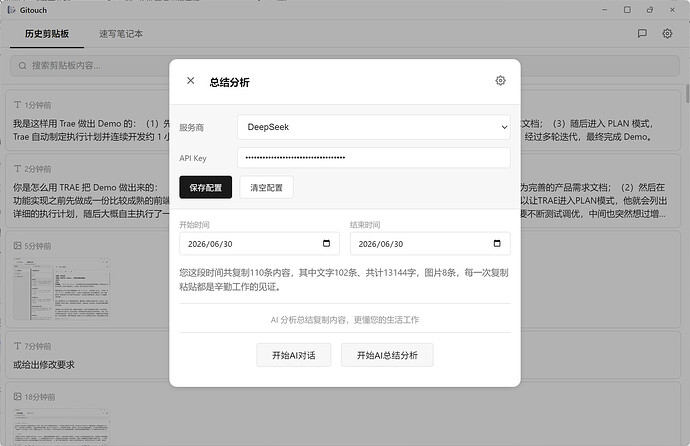Click the text type icon beside 1分钟前
The image size is (690, 446).
click(x=18, y=105)
